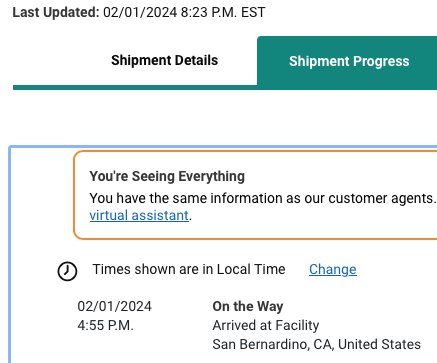437x363 pixels.
Task: Click the customer agents information sentence
Action: pyautogui.click(x=263, y=198)
